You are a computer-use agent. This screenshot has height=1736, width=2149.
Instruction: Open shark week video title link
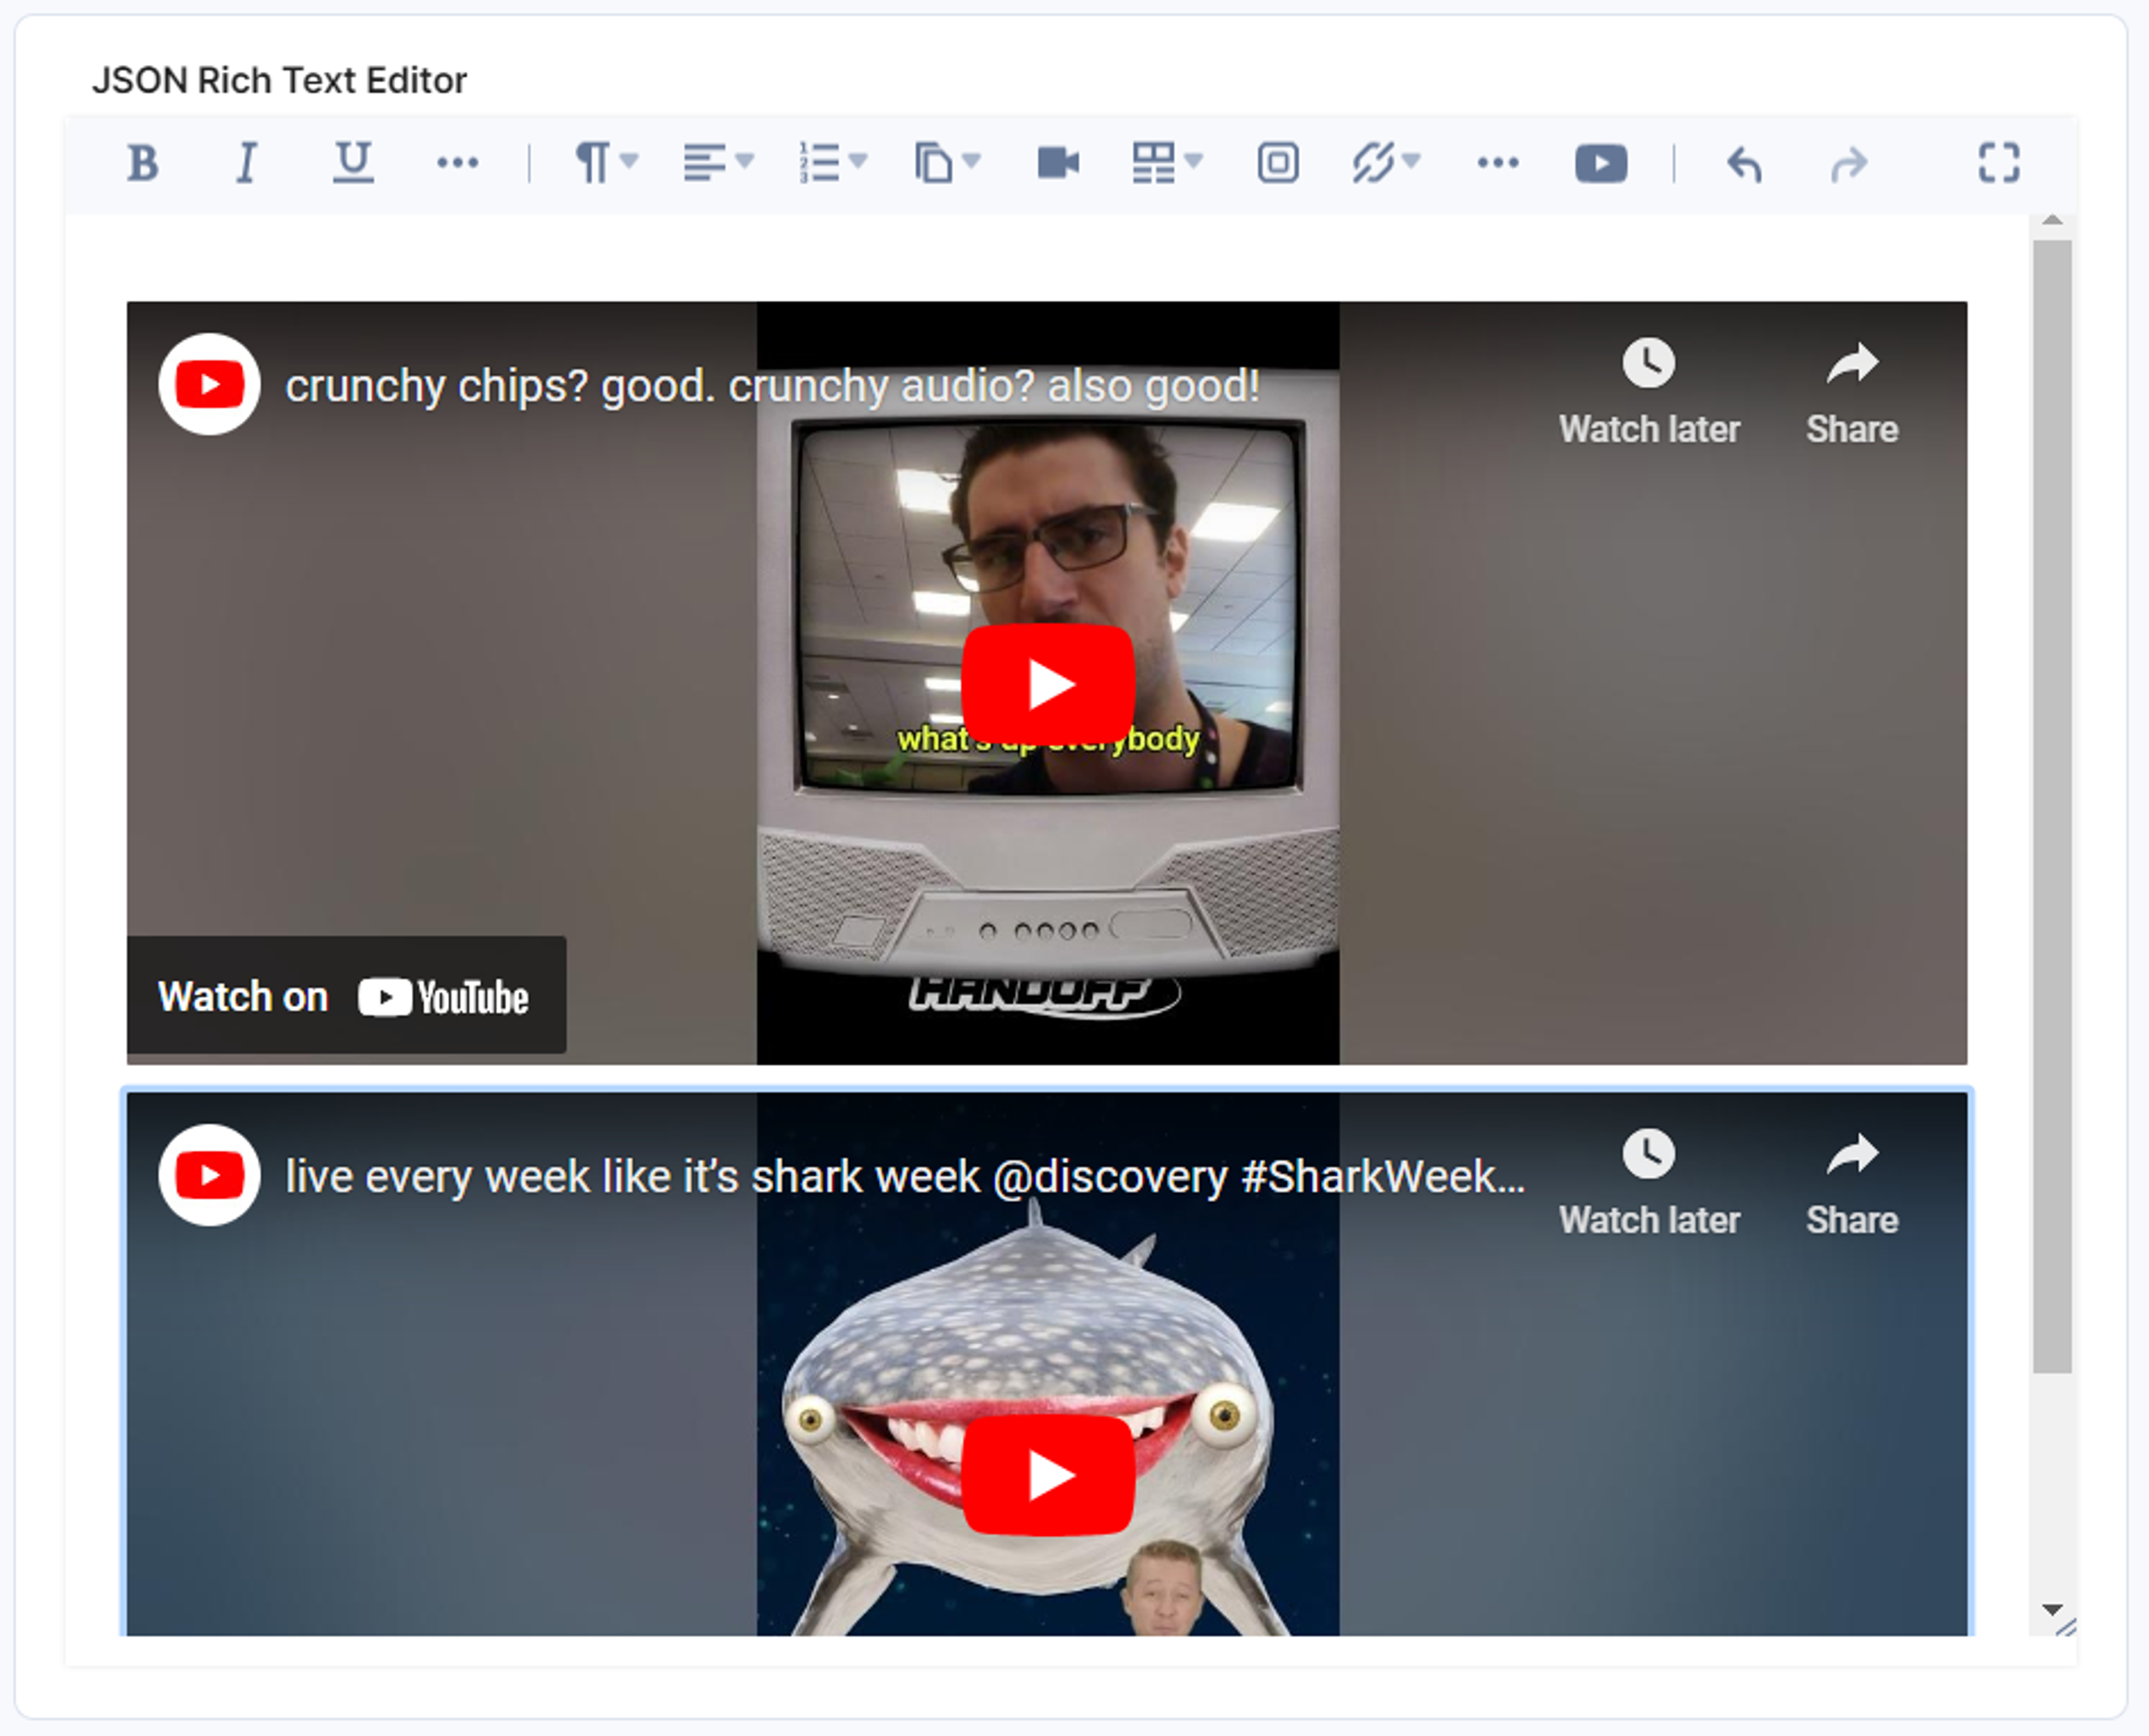pyautogui.click(x=905, y=1177)
